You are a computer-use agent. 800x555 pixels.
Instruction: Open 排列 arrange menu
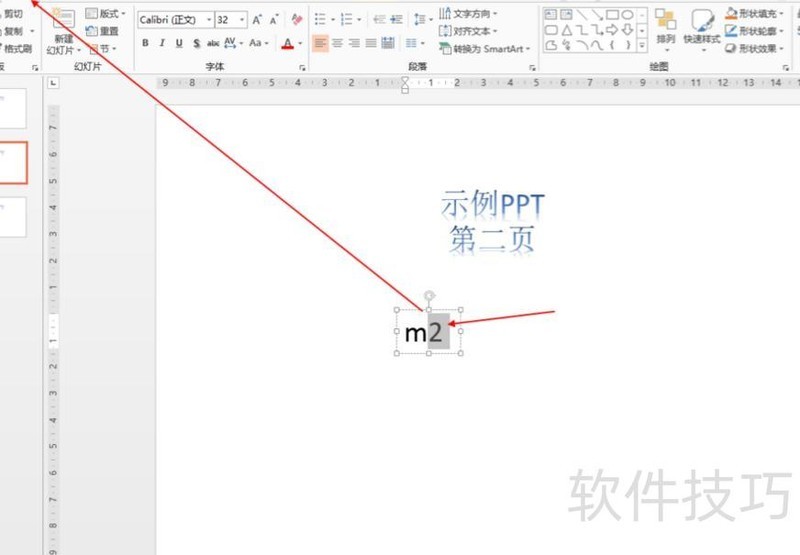666,30
